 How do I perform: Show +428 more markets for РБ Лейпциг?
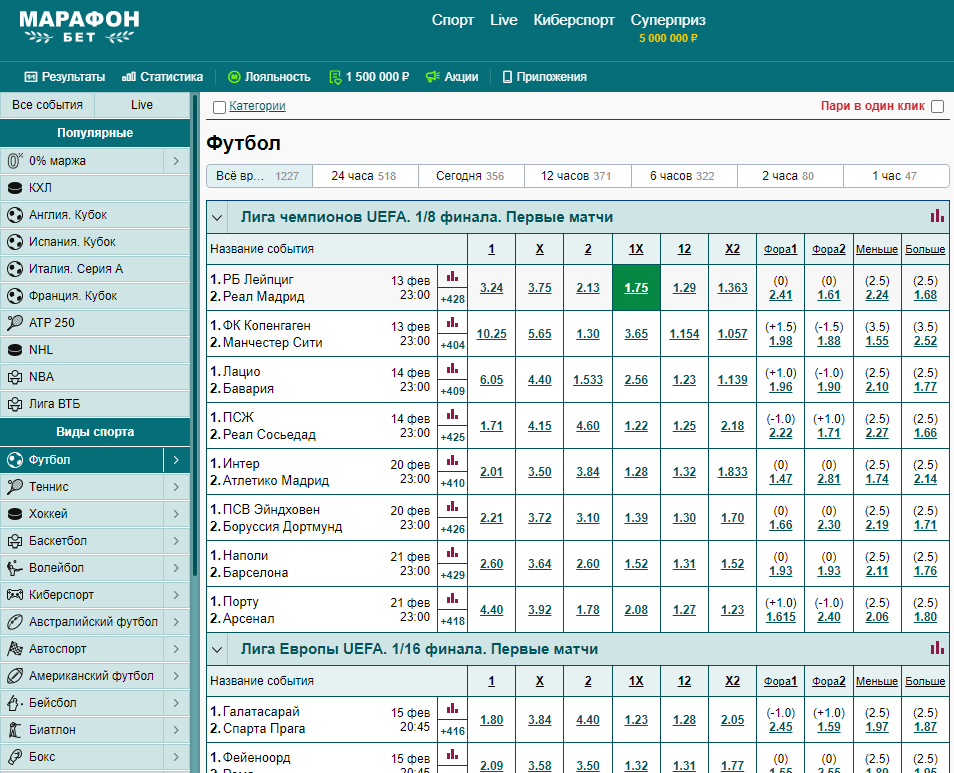(453, 299)
